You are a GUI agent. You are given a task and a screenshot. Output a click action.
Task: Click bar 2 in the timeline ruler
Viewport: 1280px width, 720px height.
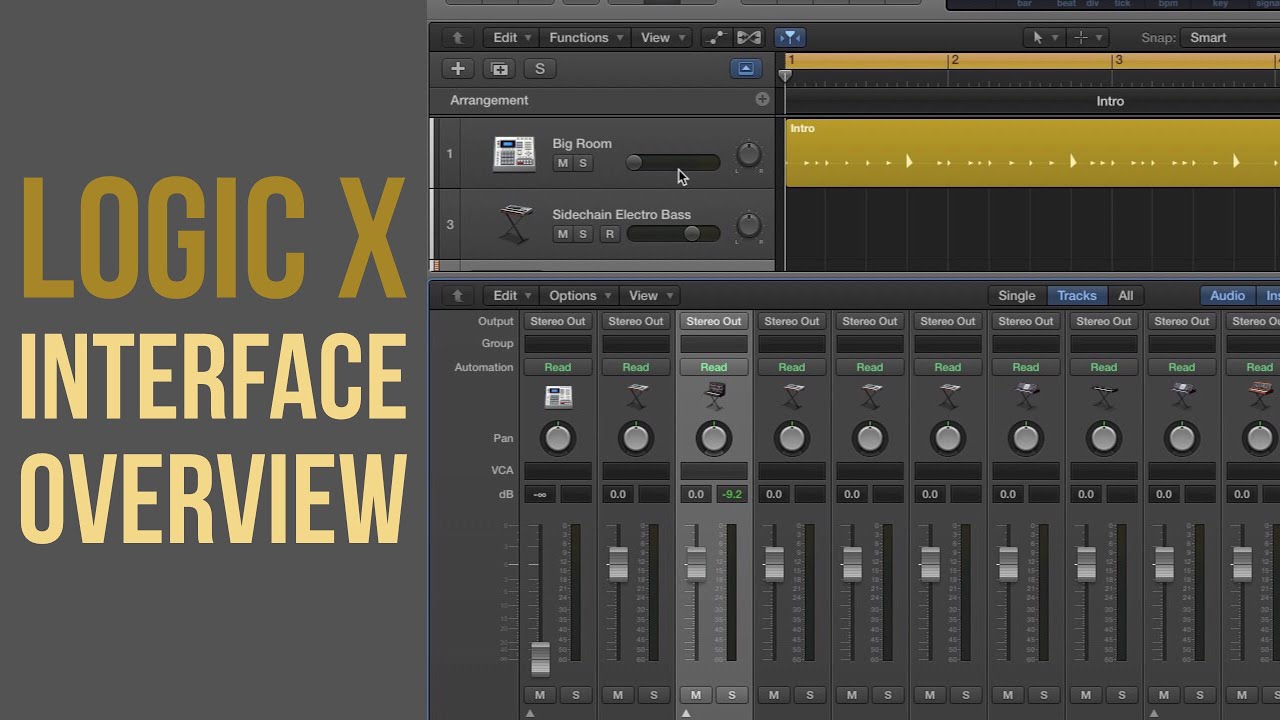pyautogui.click(x=955, y=60)
